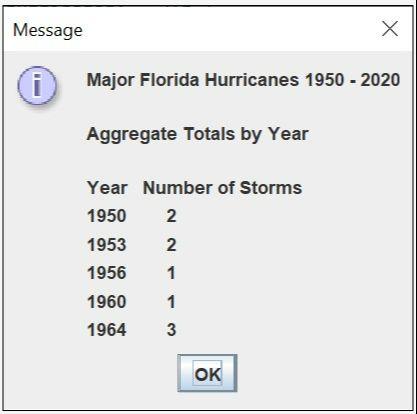Click the Year column header
417x414 pixels.
tap(107, 188)
